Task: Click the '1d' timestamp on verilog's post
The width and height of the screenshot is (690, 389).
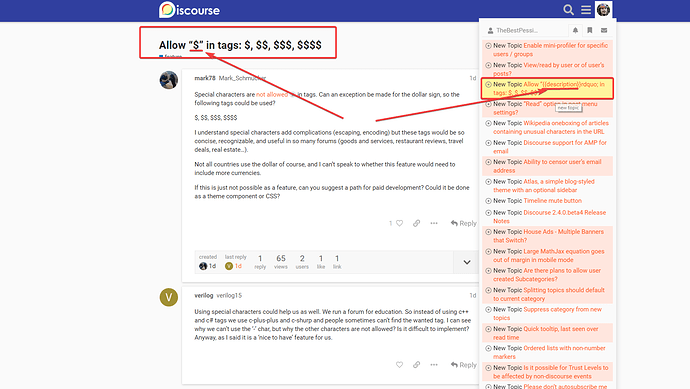Action: (473, 295)
